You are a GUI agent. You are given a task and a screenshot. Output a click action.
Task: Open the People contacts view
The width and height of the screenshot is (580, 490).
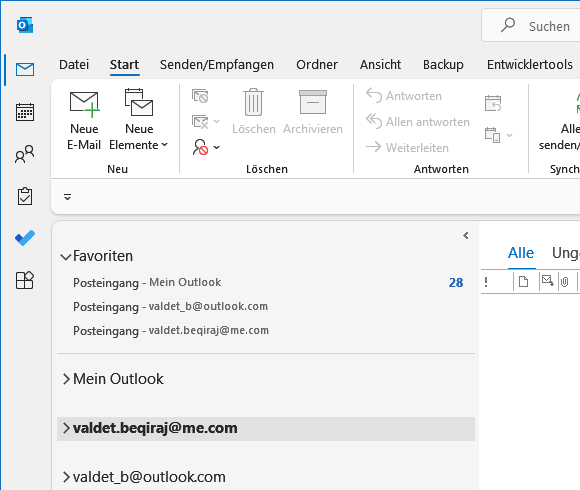pos(25,154)
